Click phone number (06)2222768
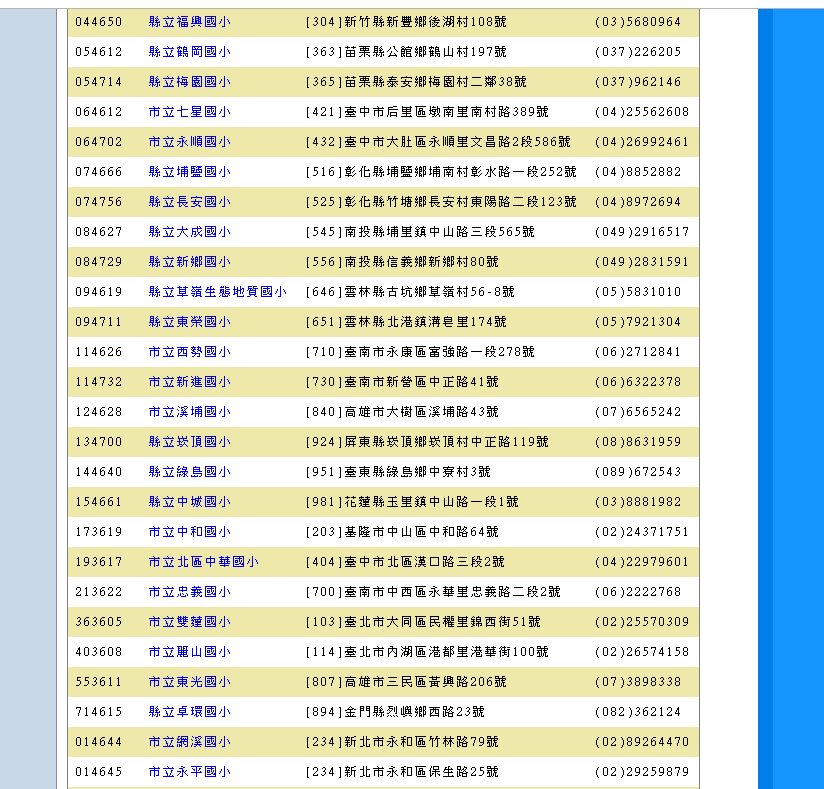 tap(638, 592)
